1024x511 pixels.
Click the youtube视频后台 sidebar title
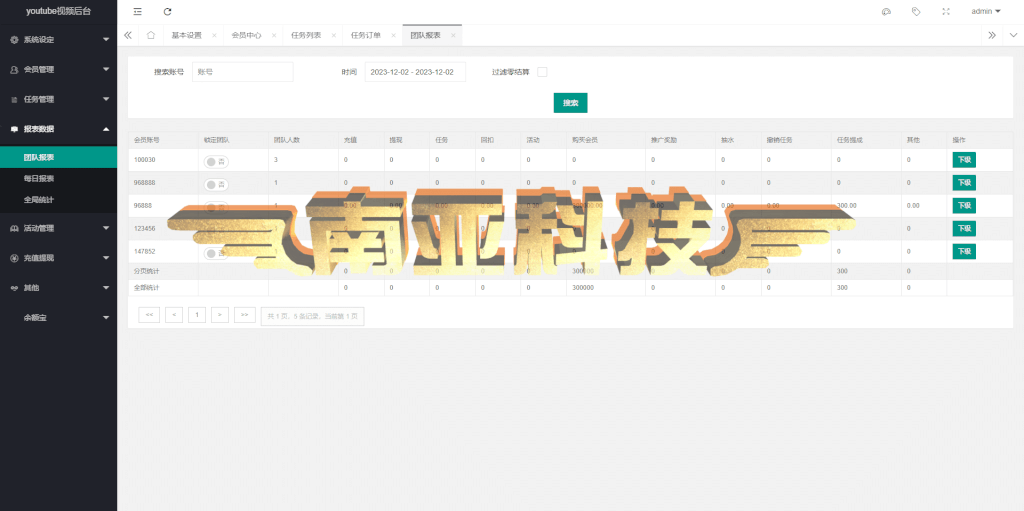(x=59, y=12)
